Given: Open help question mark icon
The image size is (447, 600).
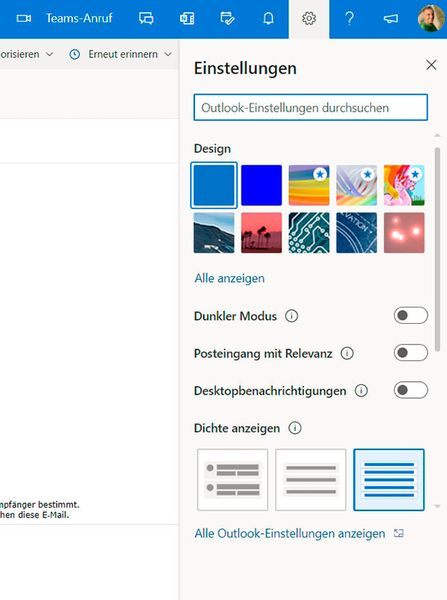Looking at the screenshot, I should tap(349, 18).
